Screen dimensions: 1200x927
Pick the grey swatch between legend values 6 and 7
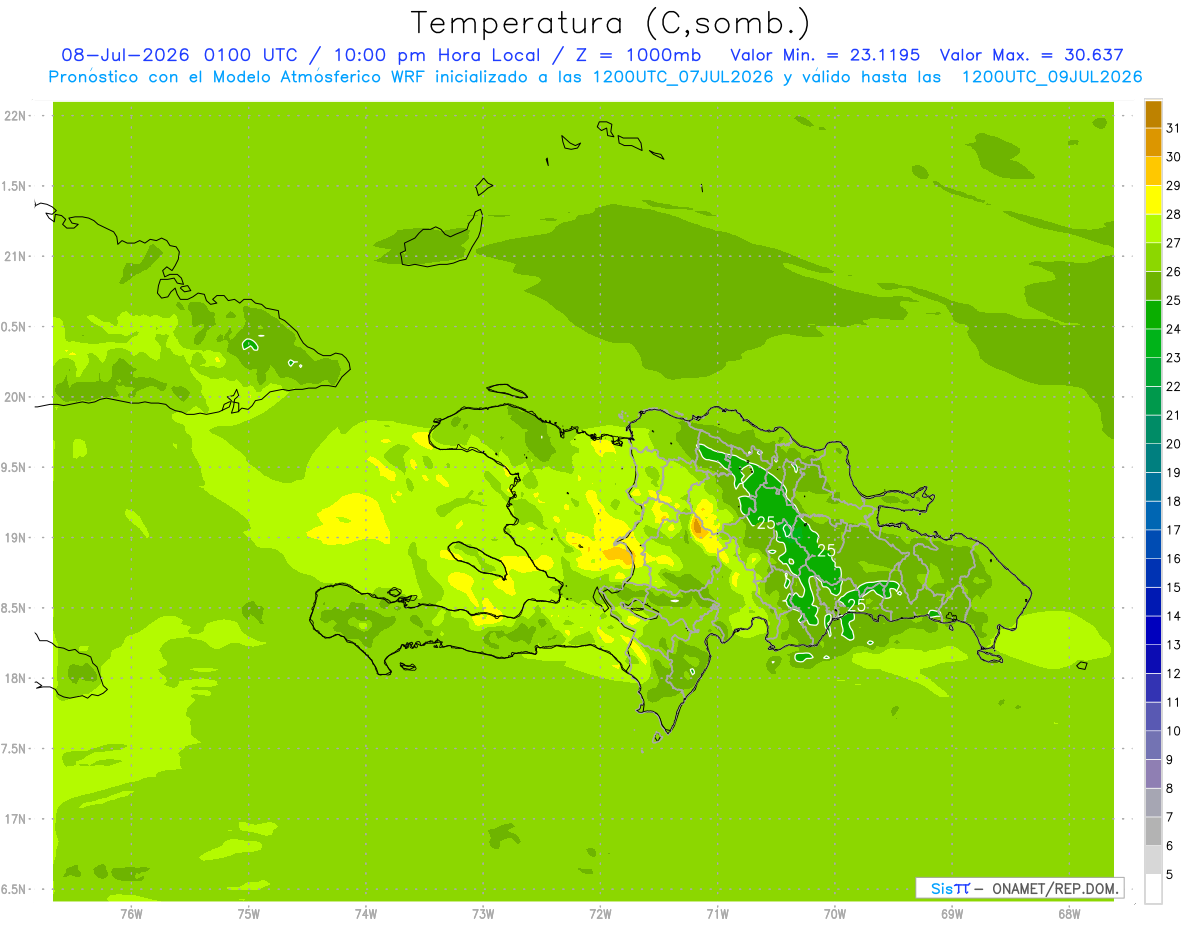(x=1153, y=831)
